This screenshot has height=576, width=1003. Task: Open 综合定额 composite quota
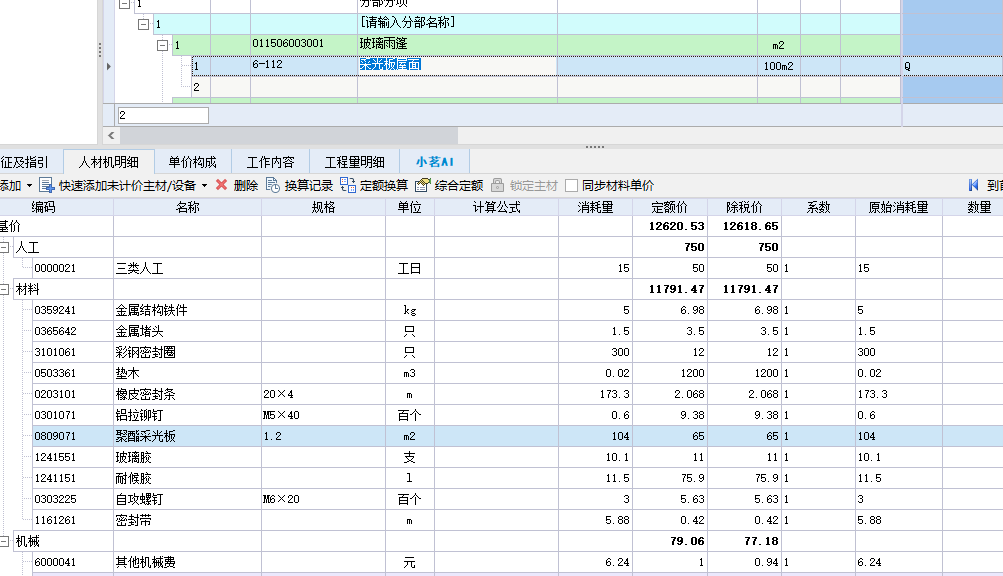coord(449,186)
